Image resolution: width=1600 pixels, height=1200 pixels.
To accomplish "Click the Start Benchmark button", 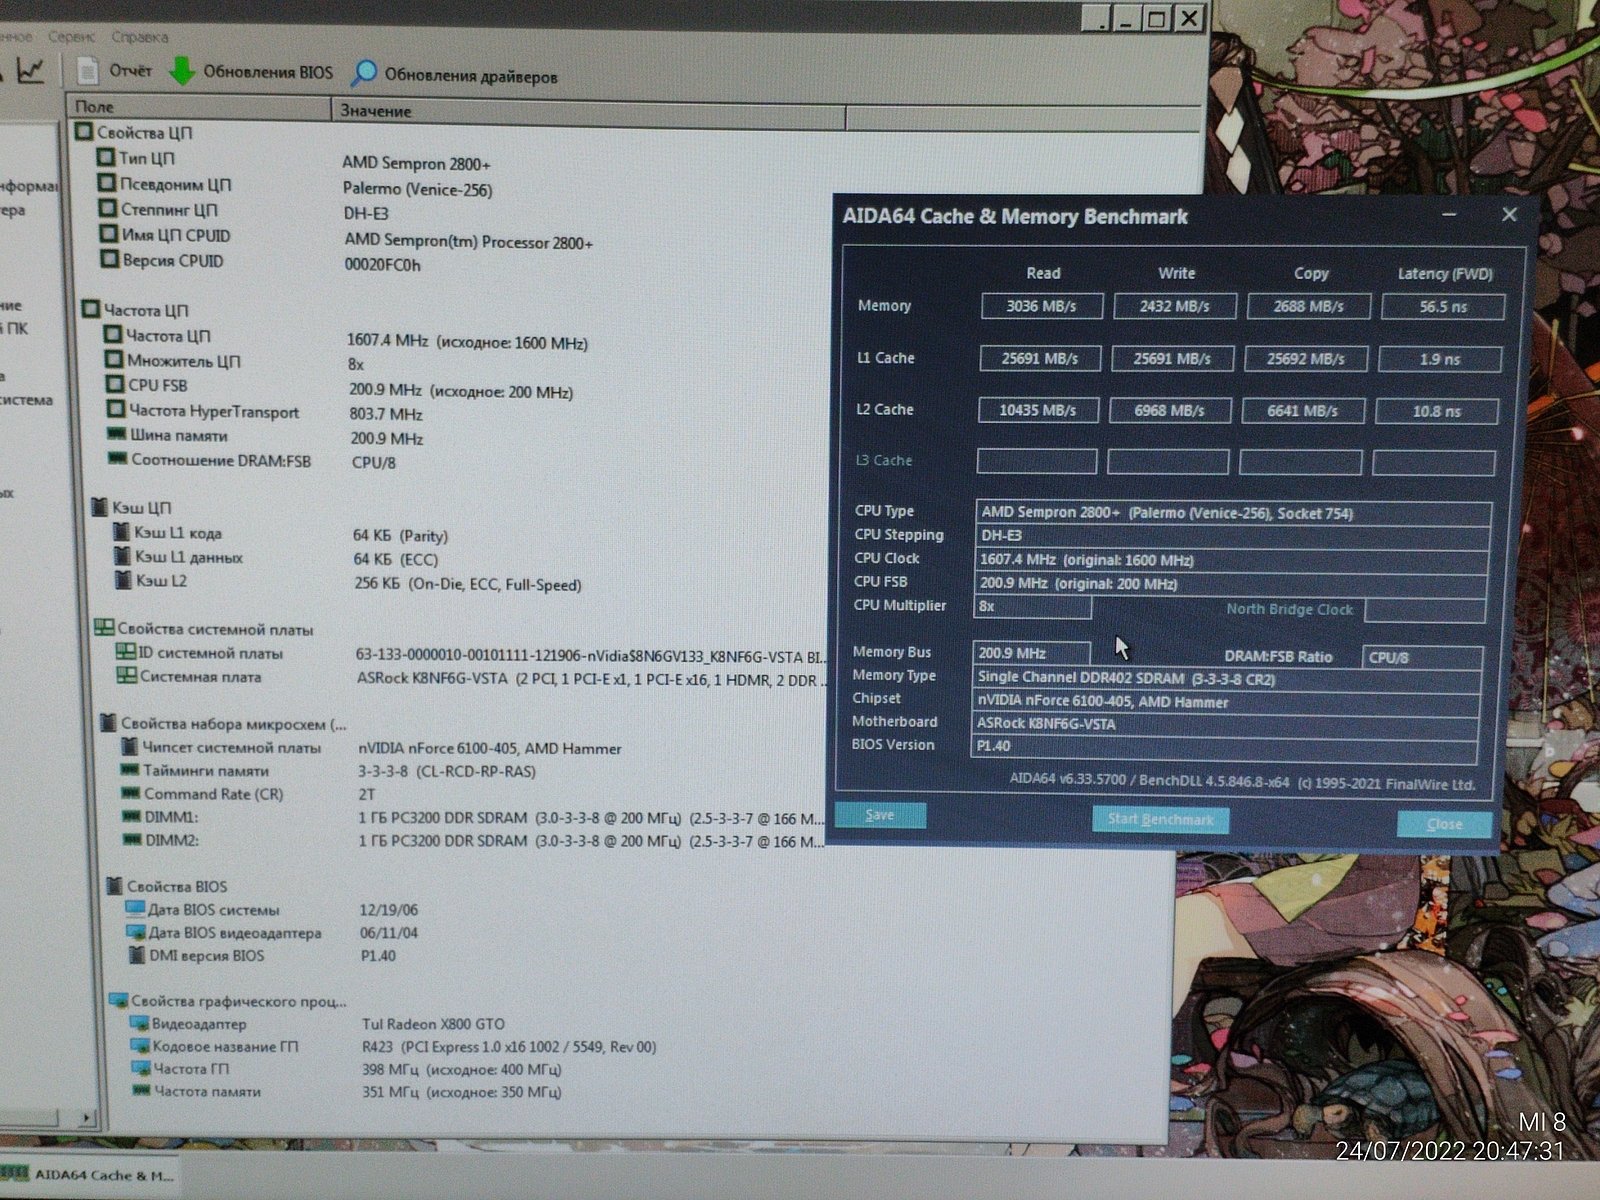I will point(1161,820).
